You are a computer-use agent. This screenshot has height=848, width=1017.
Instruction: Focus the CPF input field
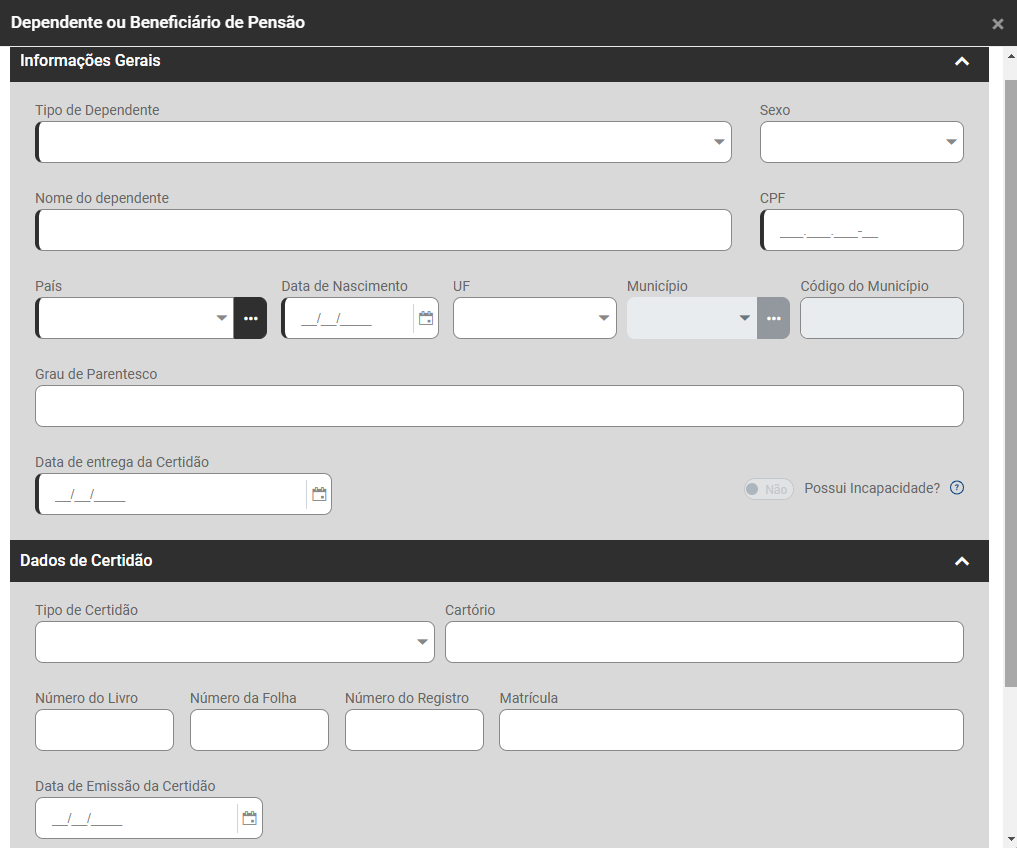coord(862,230)
